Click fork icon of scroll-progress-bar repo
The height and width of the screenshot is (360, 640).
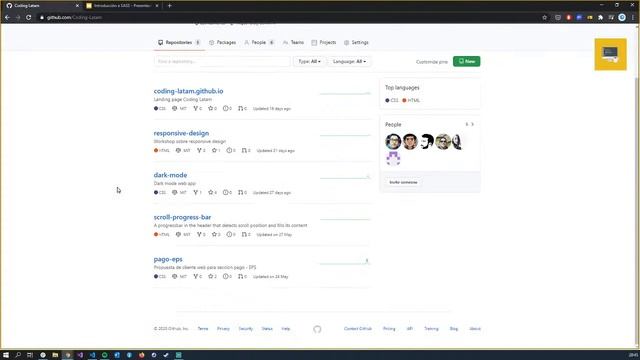pyautogui.click(x=199, y=234)
